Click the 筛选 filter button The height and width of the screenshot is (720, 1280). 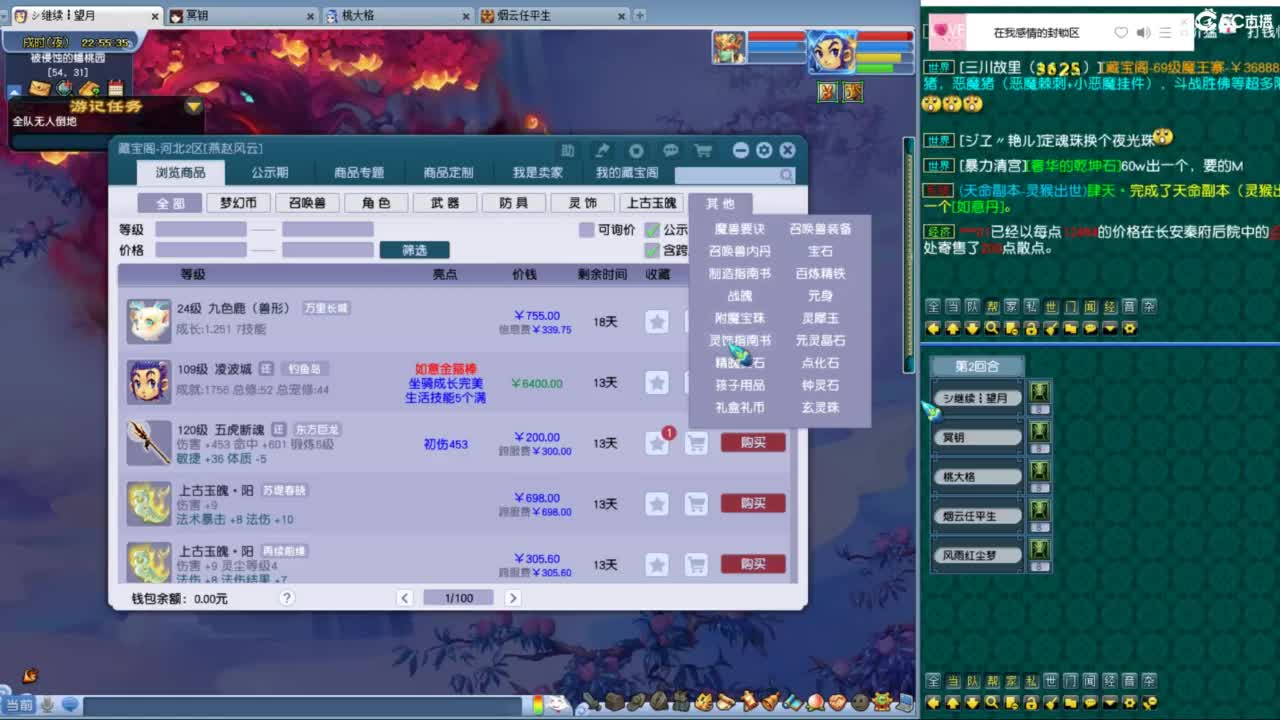[414, 250]
